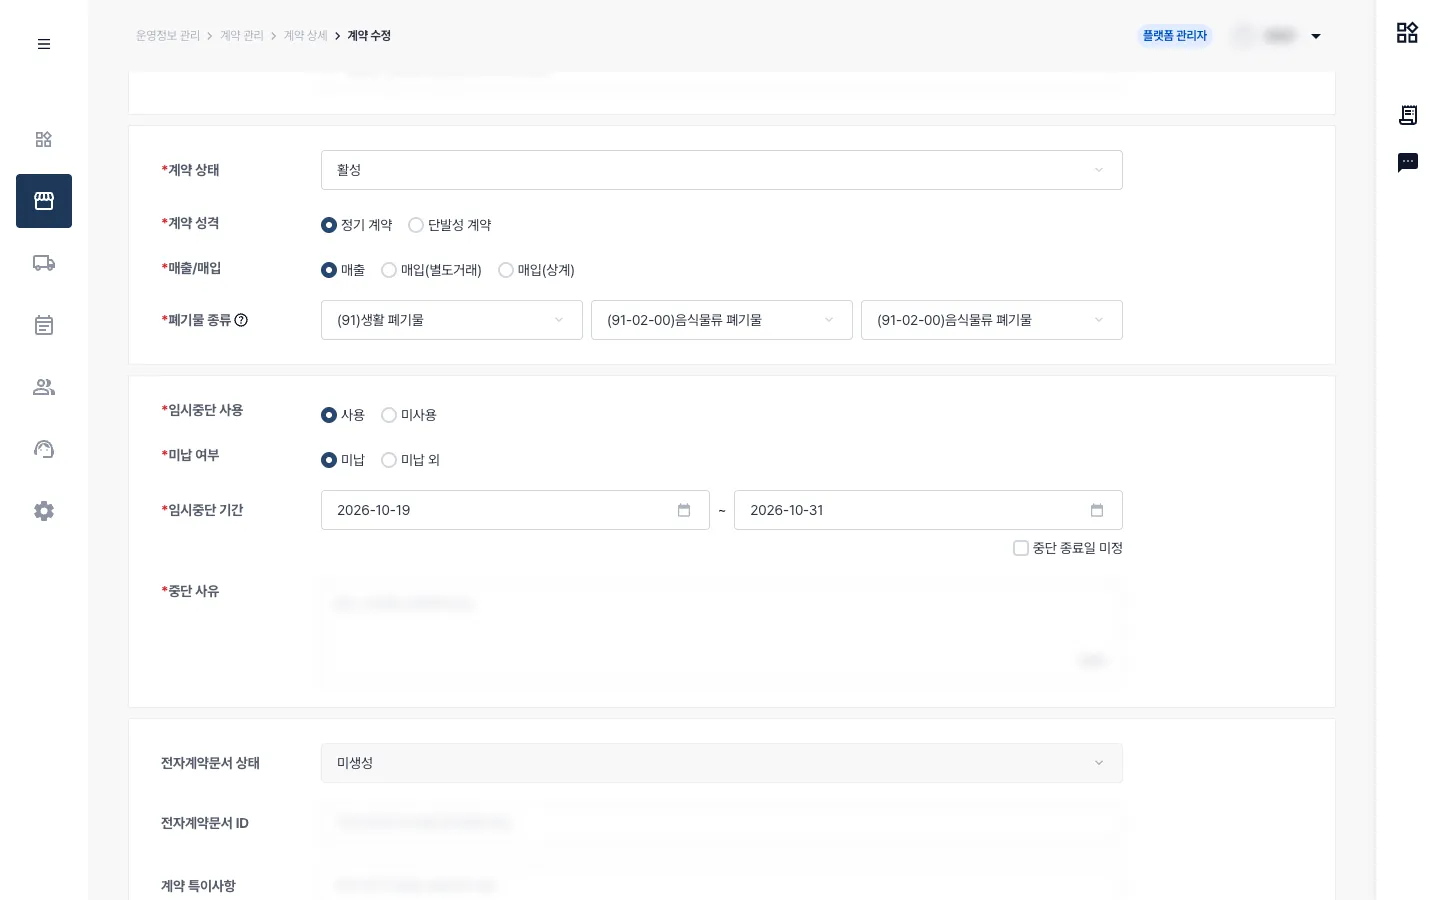Image resolution: width=1440 pixels, height=900 pixels.
Task: Select the storefront icon in sidebar
Action: coord(44,201)
